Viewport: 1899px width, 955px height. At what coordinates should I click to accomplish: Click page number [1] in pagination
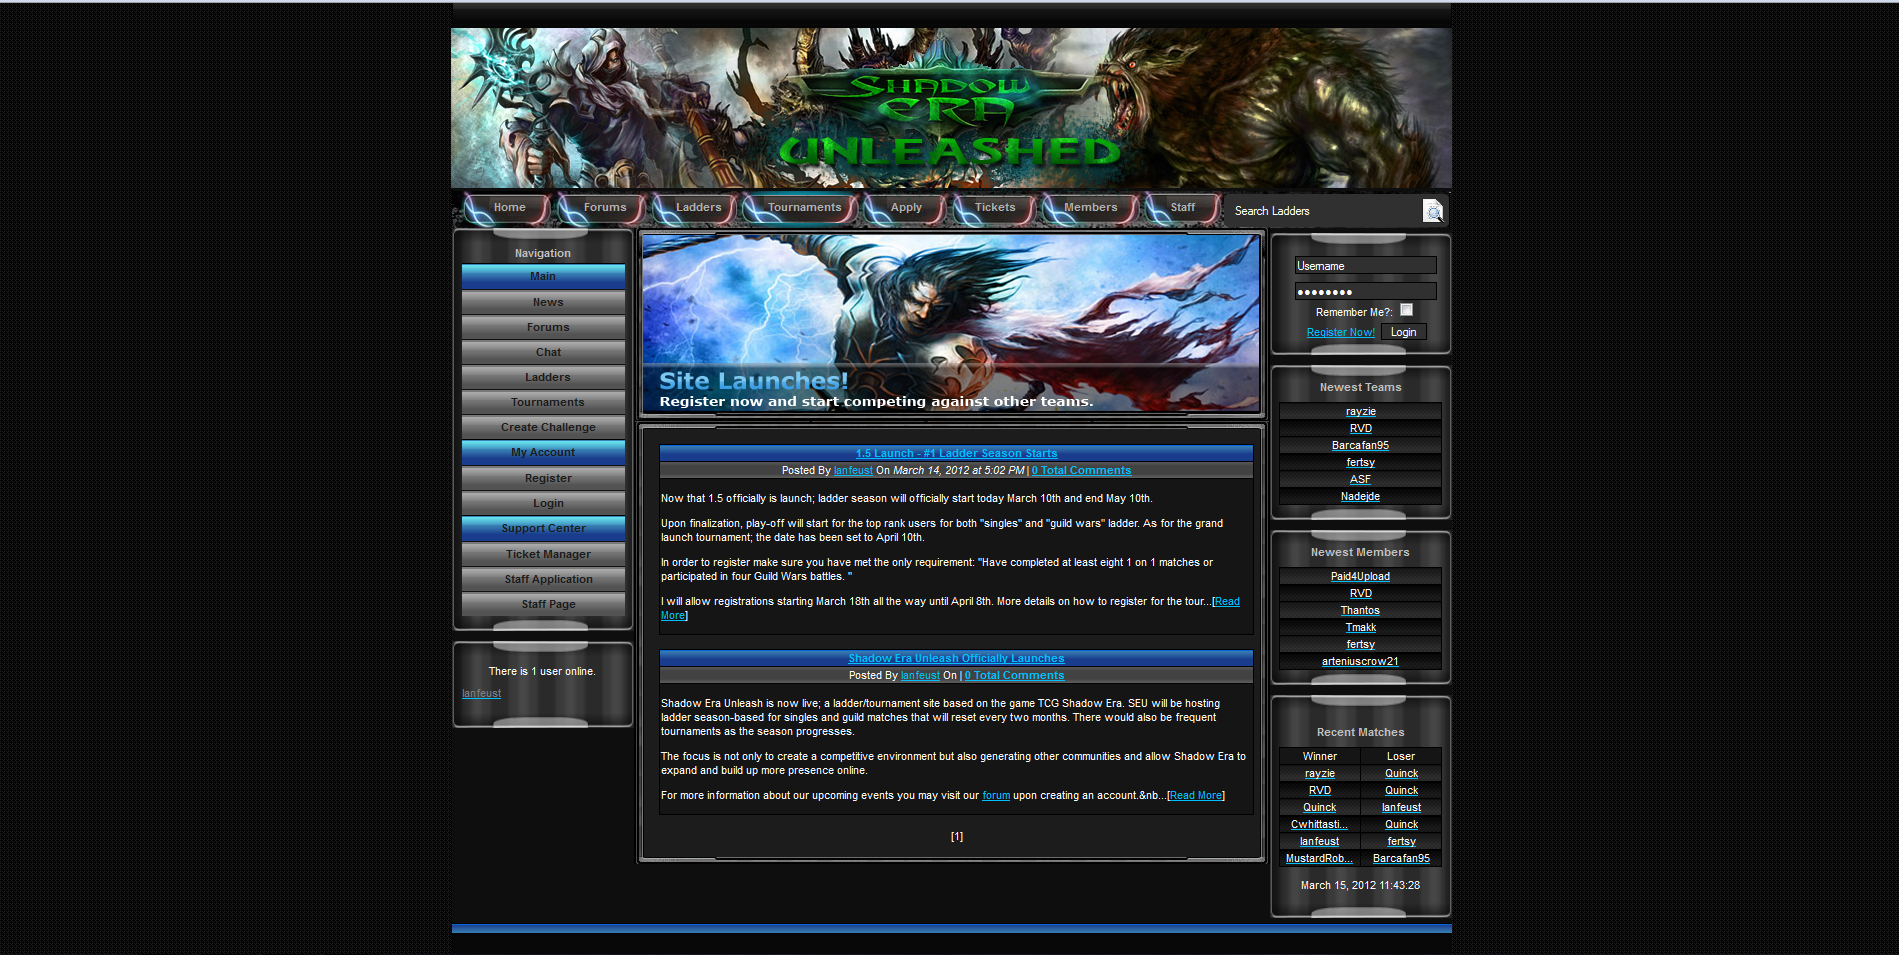pos(957,837)
